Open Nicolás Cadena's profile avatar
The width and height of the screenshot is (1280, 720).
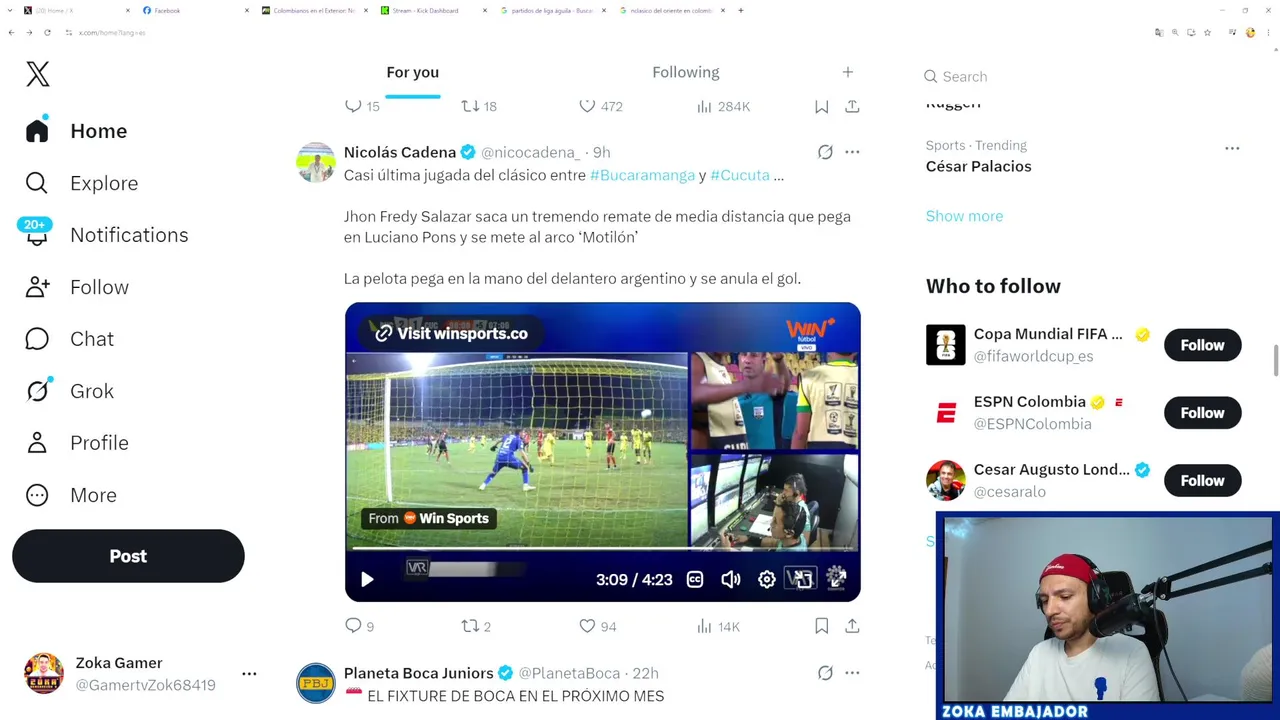coord(316,162)
